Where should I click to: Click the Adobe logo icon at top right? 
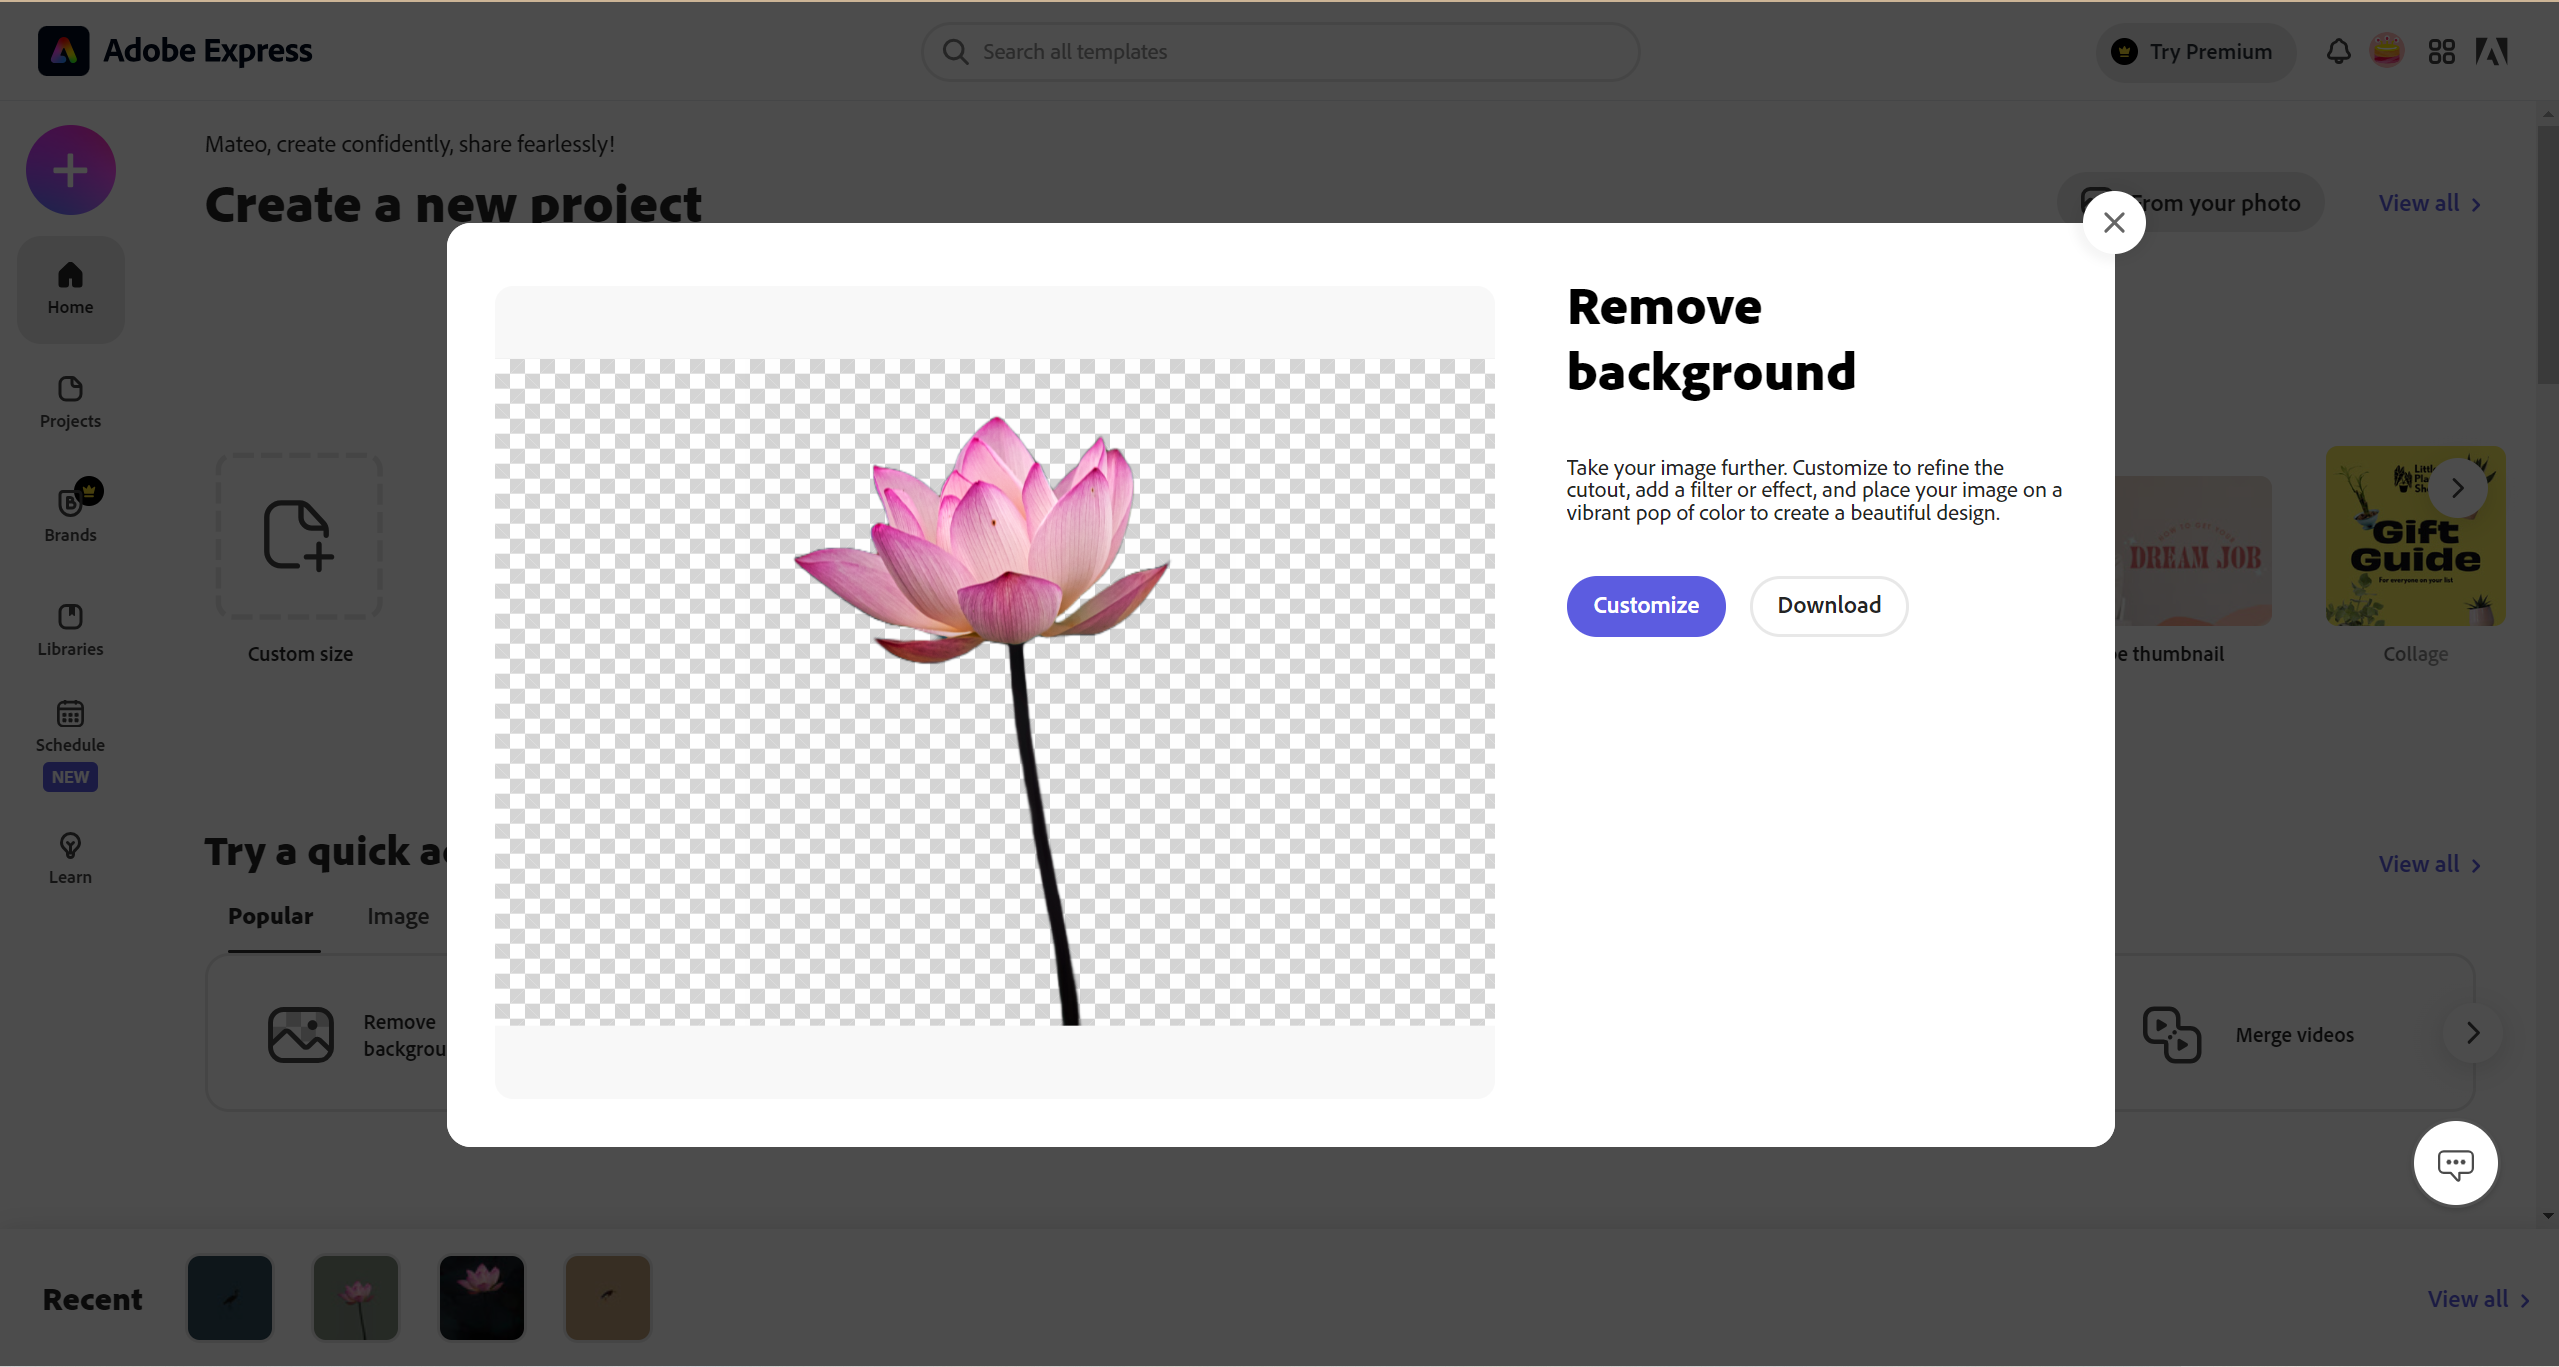(2491, 51)
